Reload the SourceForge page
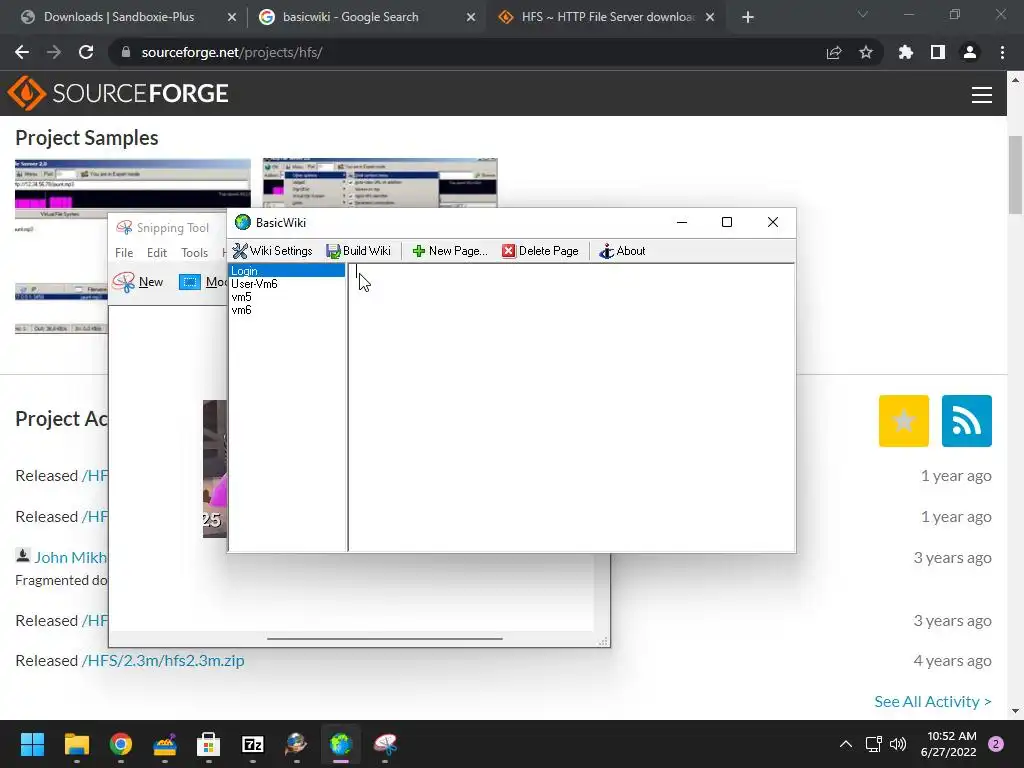Screen dimensions: 1024x768 tap(86, 52)
